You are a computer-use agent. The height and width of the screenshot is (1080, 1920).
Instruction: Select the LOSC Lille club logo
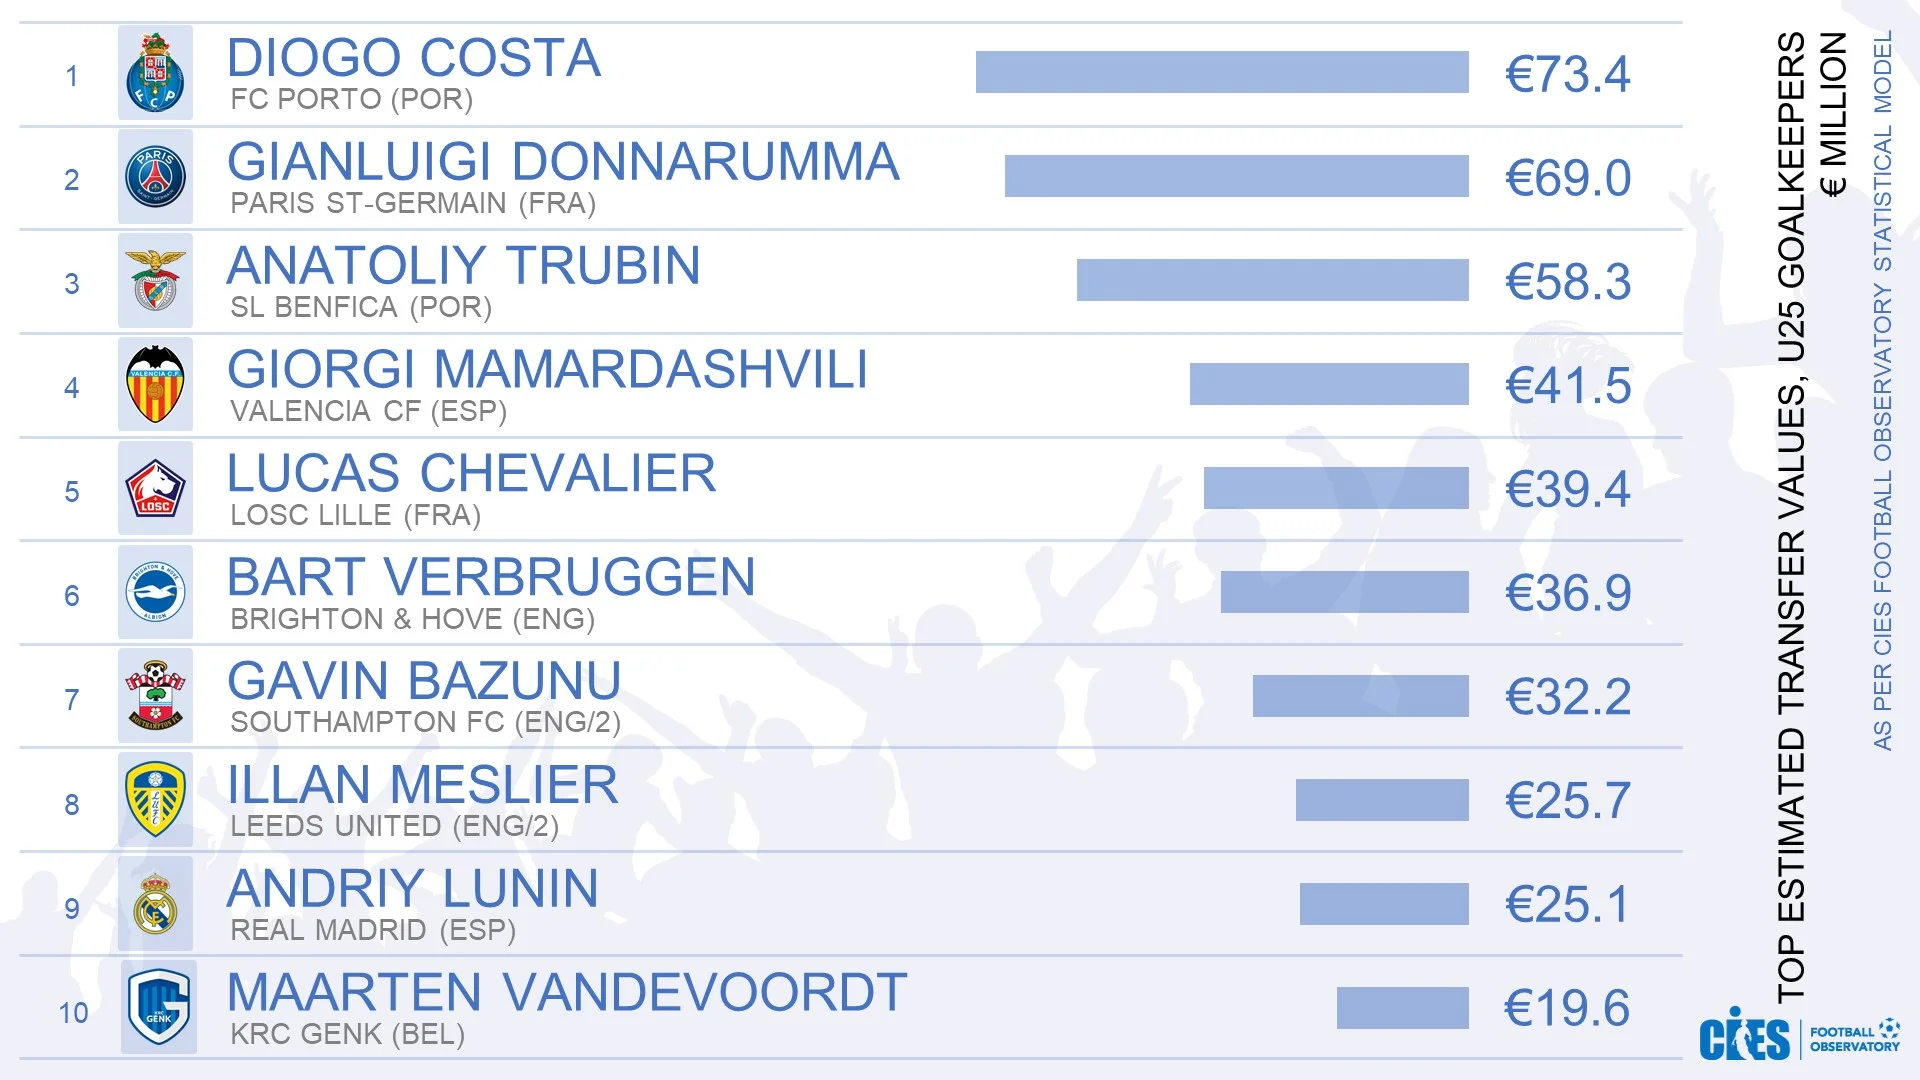(x=155, y=490)
